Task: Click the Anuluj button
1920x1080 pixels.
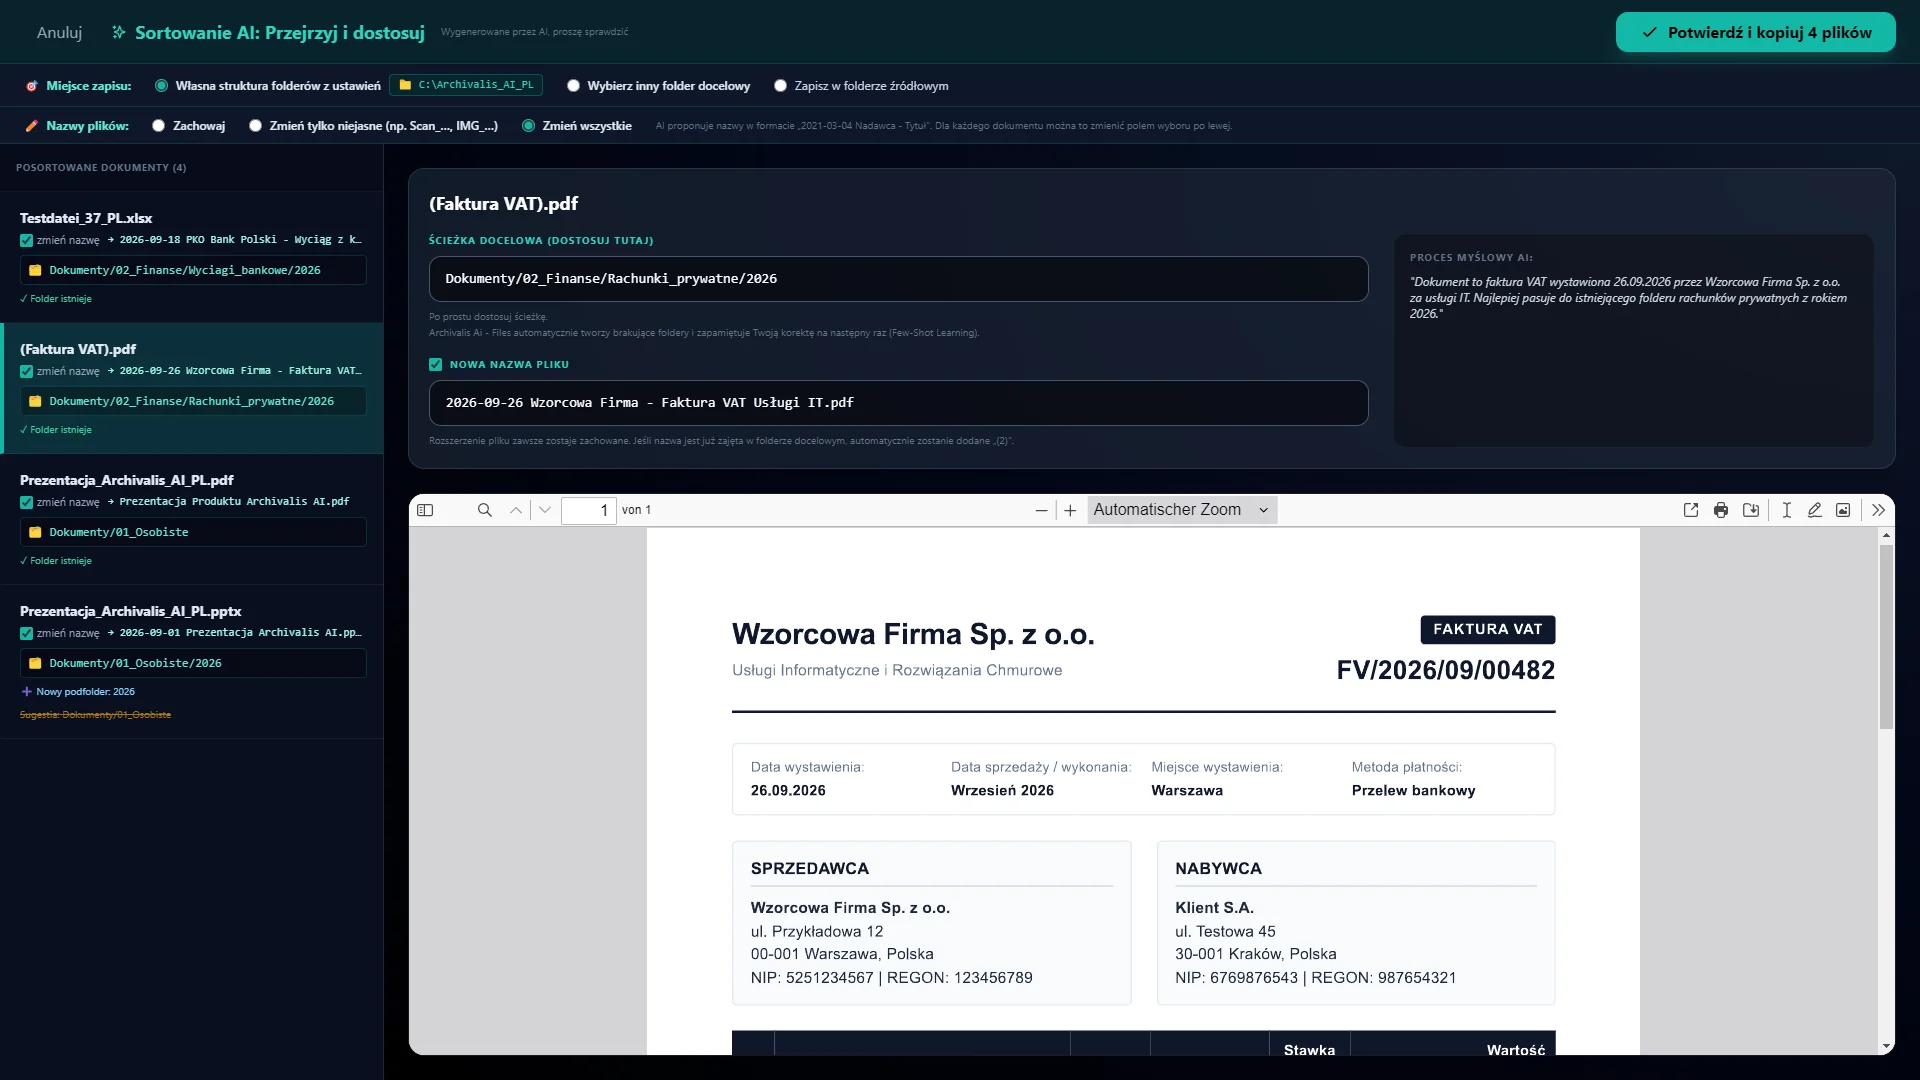Action: tap(59, 32)
